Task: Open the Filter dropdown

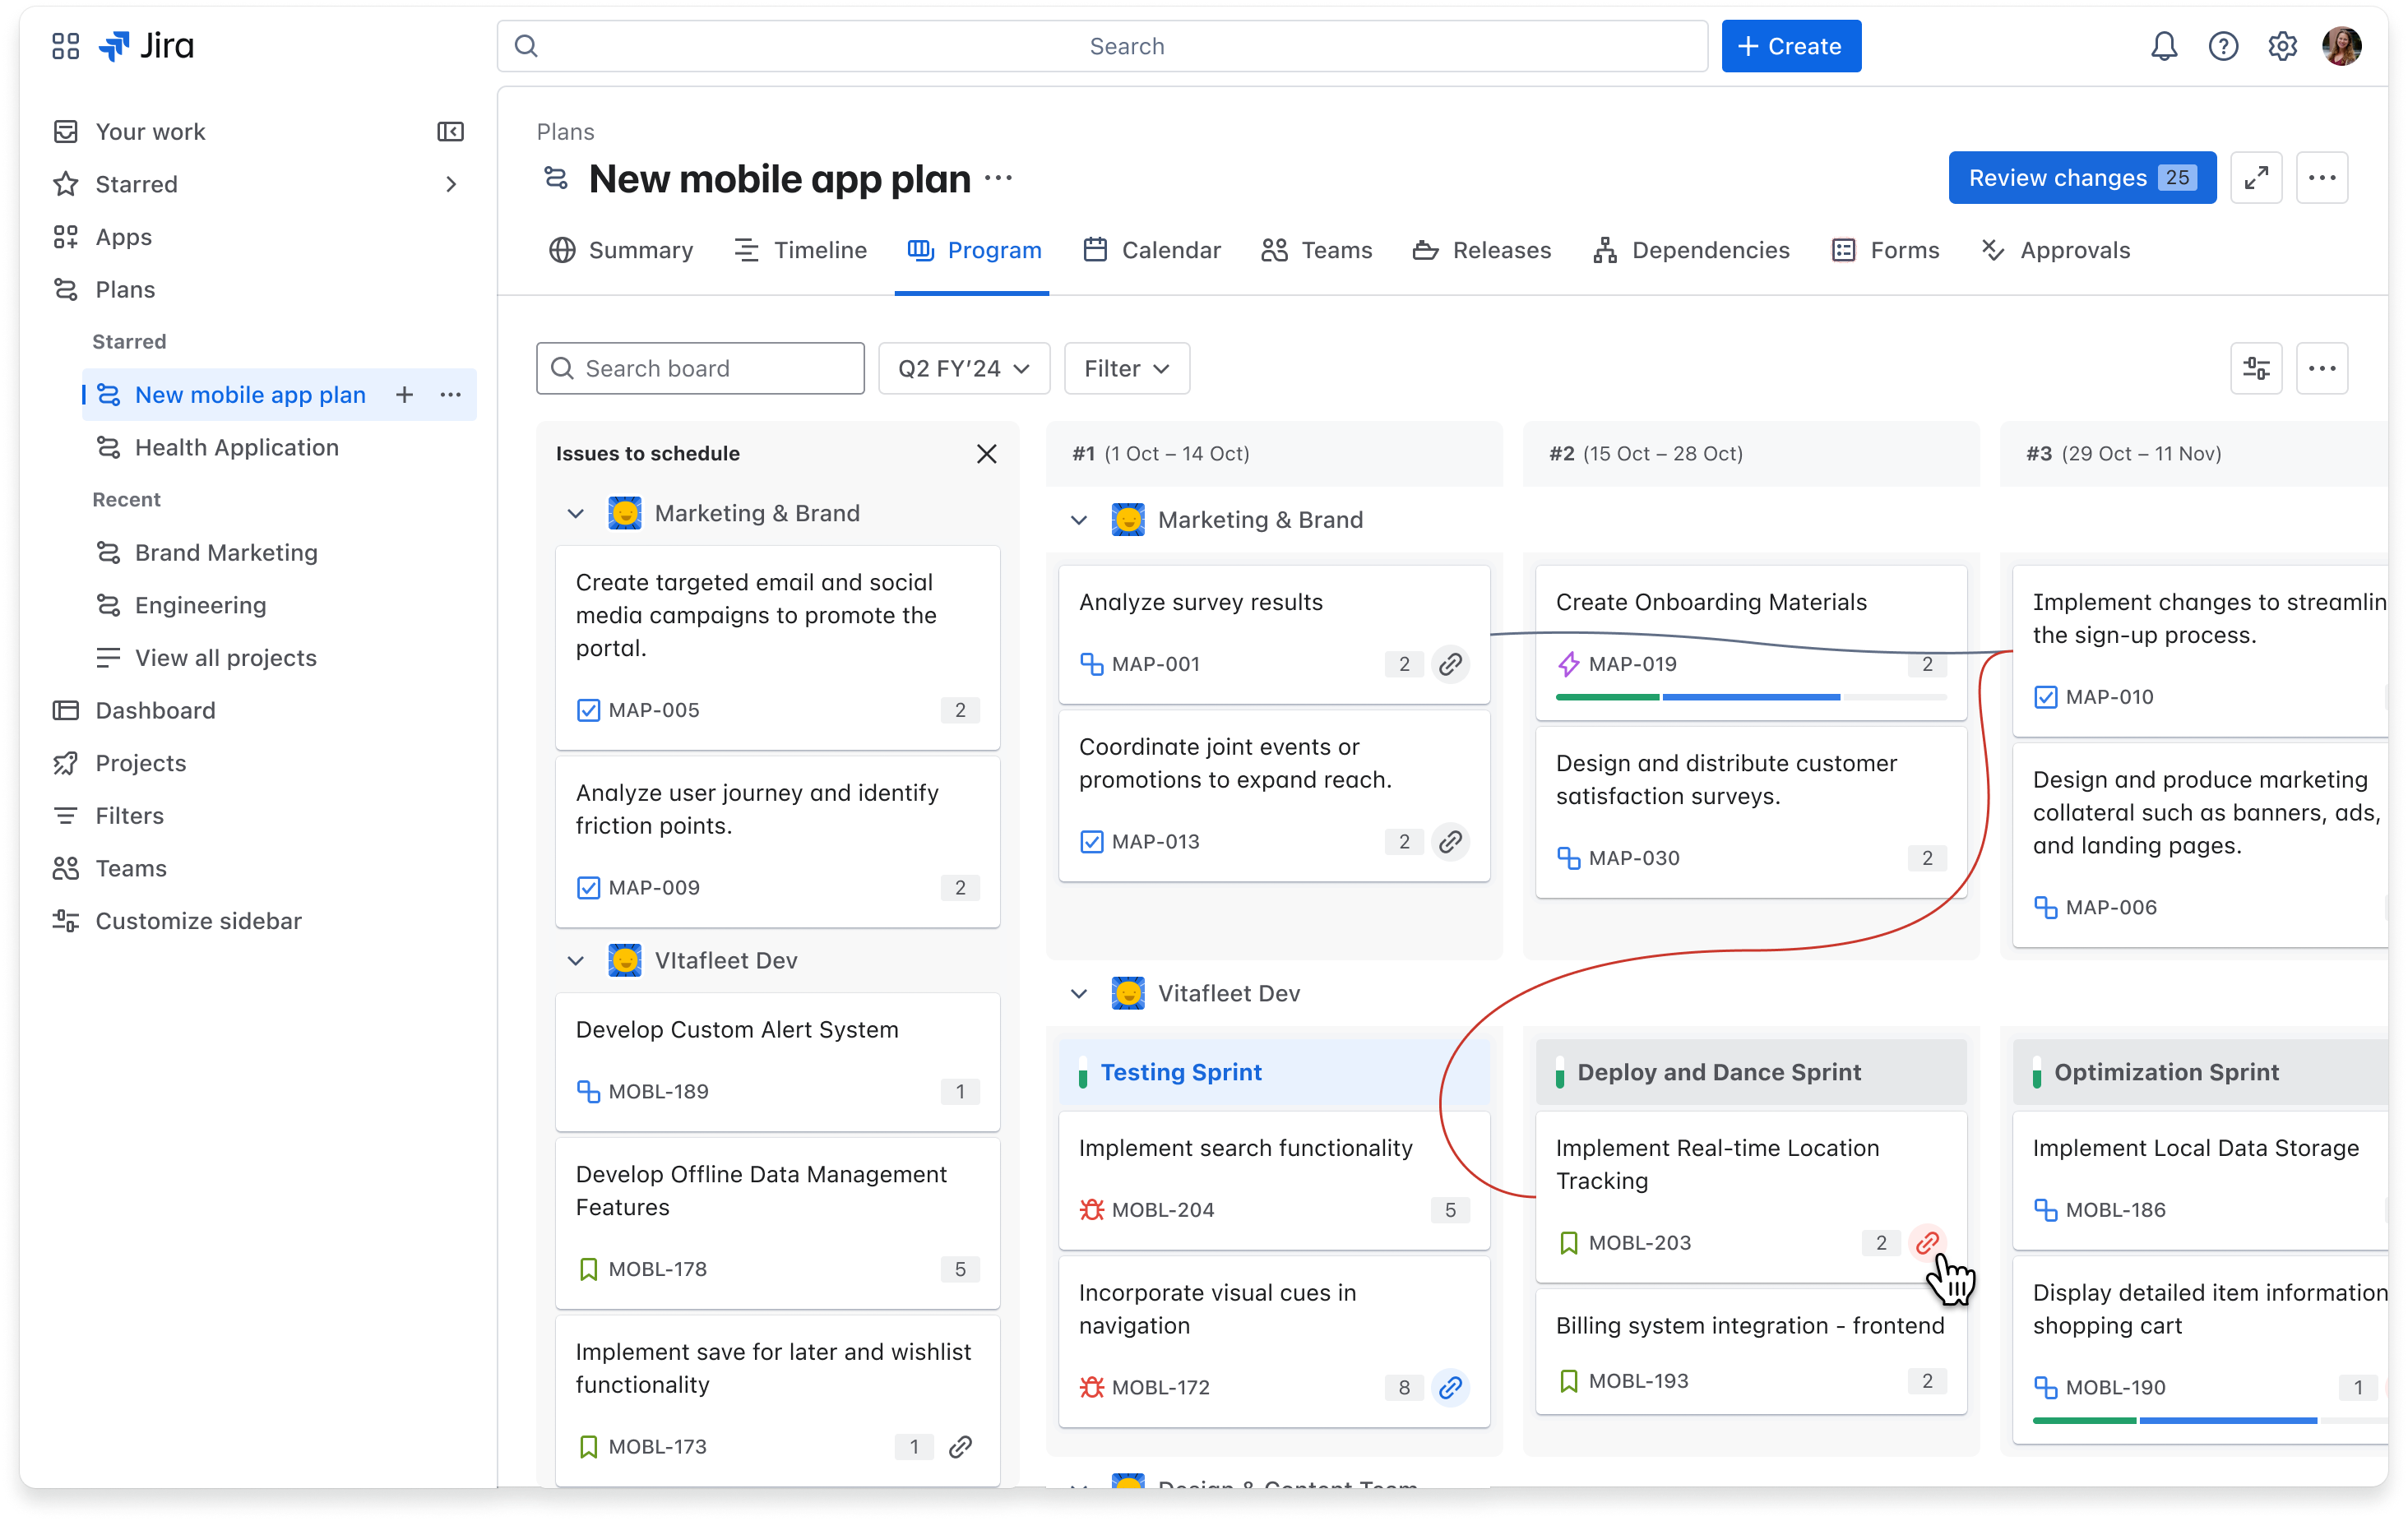Action: coord(1126,368)
